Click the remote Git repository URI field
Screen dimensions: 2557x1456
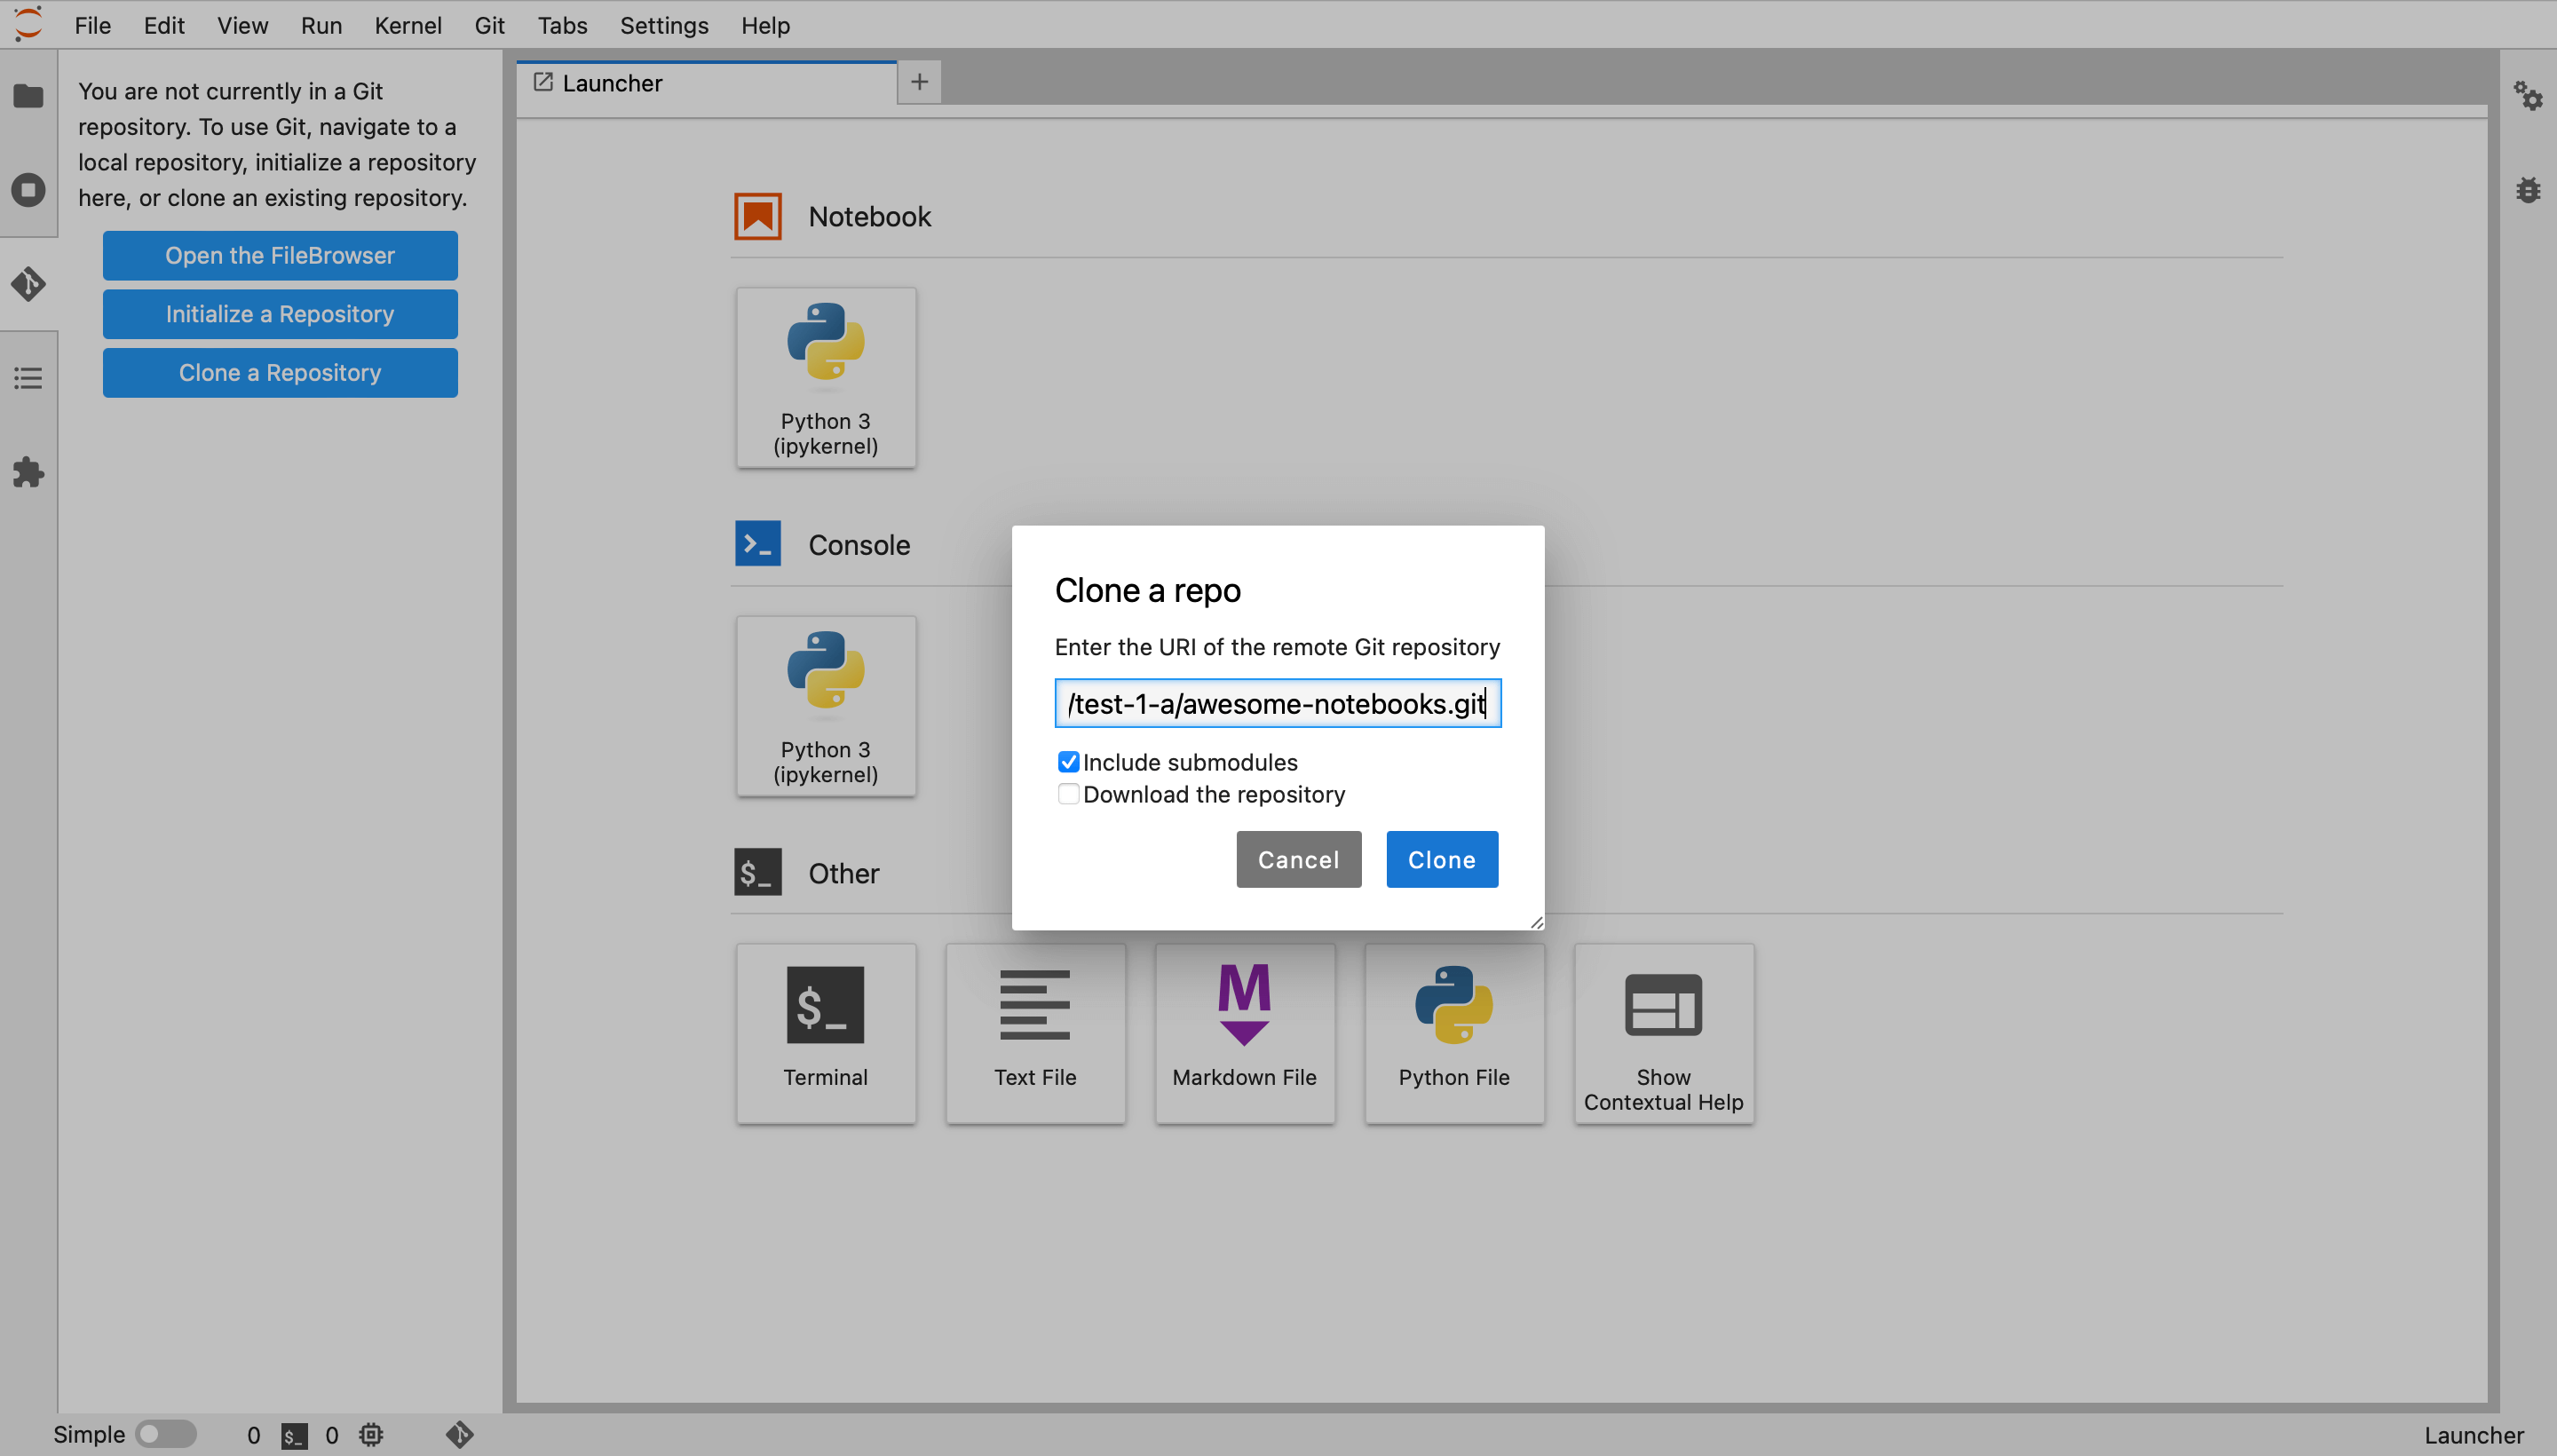(1277, 703)
